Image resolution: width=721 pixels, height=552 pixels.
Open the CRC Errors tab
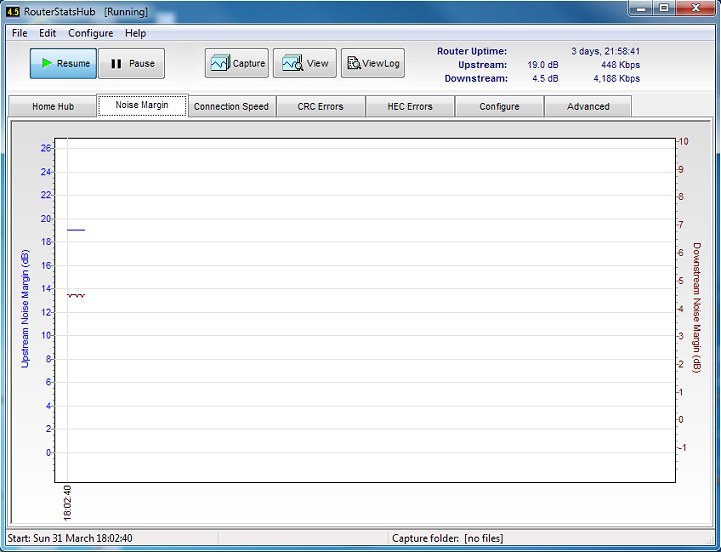point(320,107)
